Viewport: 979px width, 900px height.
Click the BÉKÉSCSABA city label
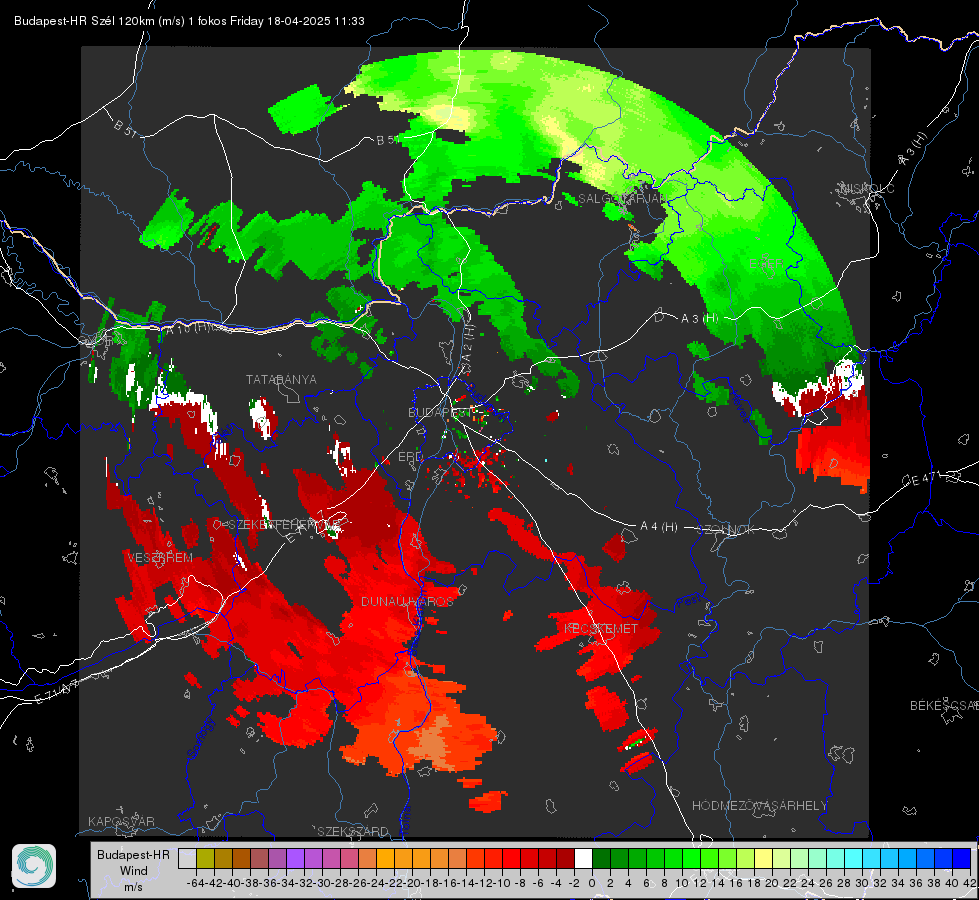[944, 706]
